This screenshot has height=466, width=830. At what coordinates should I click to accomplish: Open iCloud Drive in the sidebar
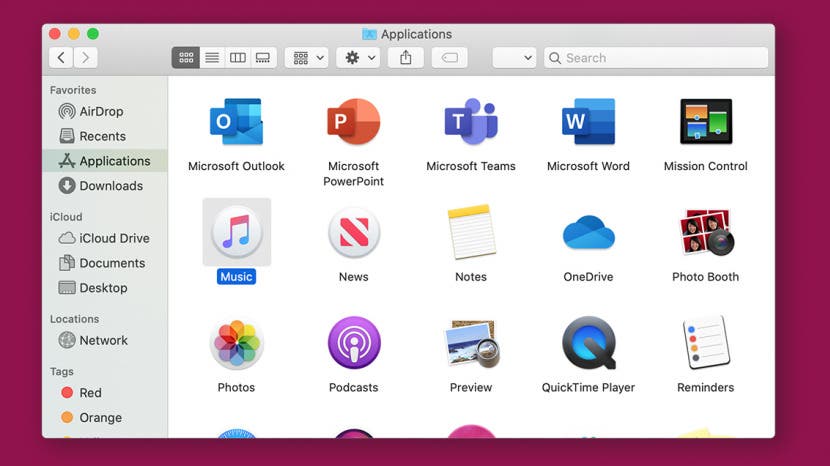tap(105, 238)
